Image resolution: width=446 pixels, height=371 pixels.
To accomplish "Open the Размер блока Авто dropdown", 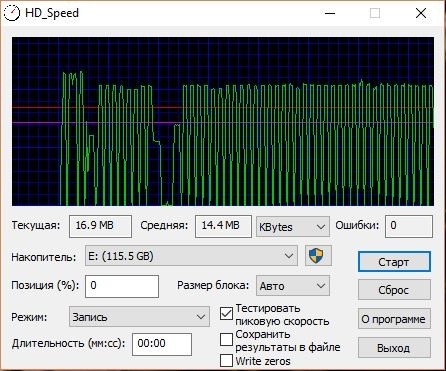I will [x=293, y=286].
